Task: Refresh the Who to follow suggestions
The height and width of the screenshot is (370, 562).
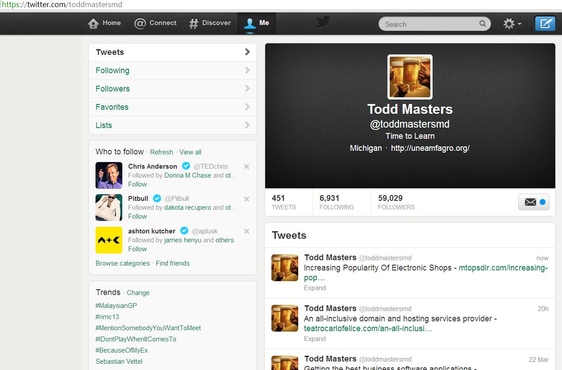Action: tap(161, 152)
